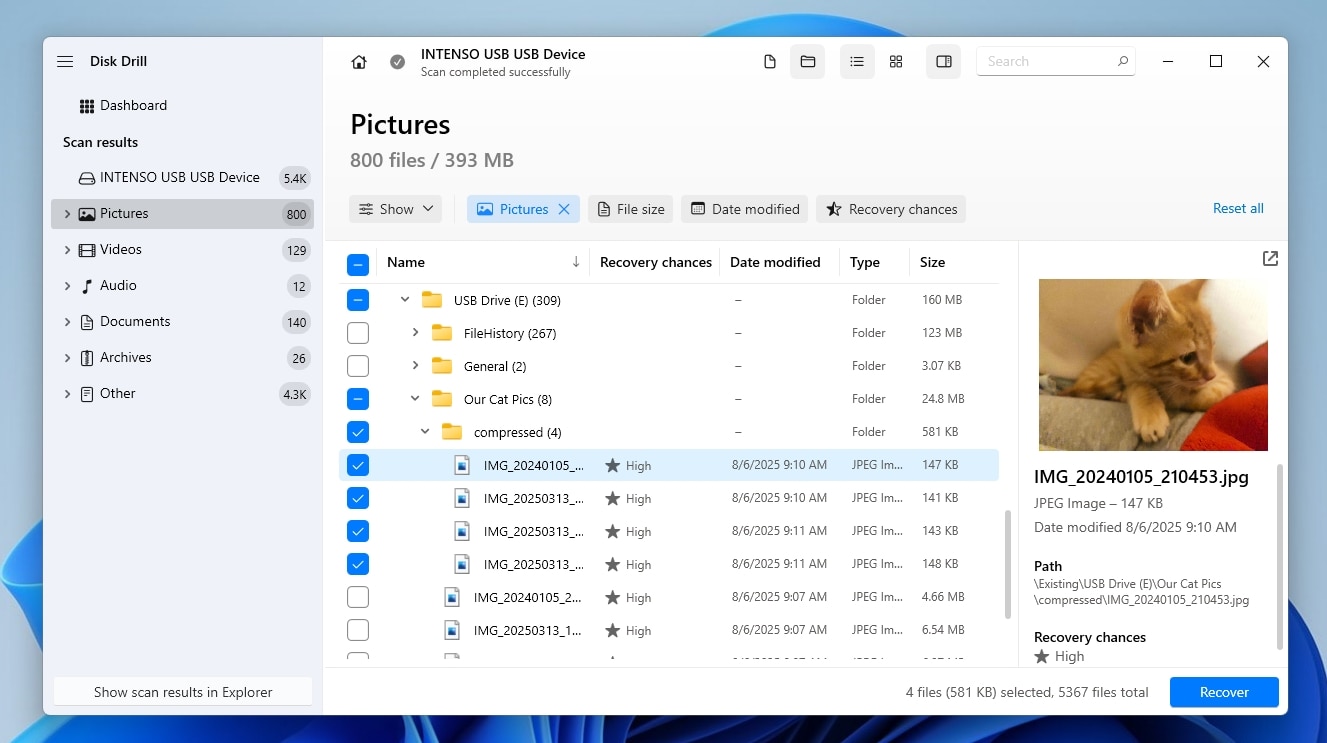Expand the Videos category in sidebar

pyautogui.click(x=67, y=249)
